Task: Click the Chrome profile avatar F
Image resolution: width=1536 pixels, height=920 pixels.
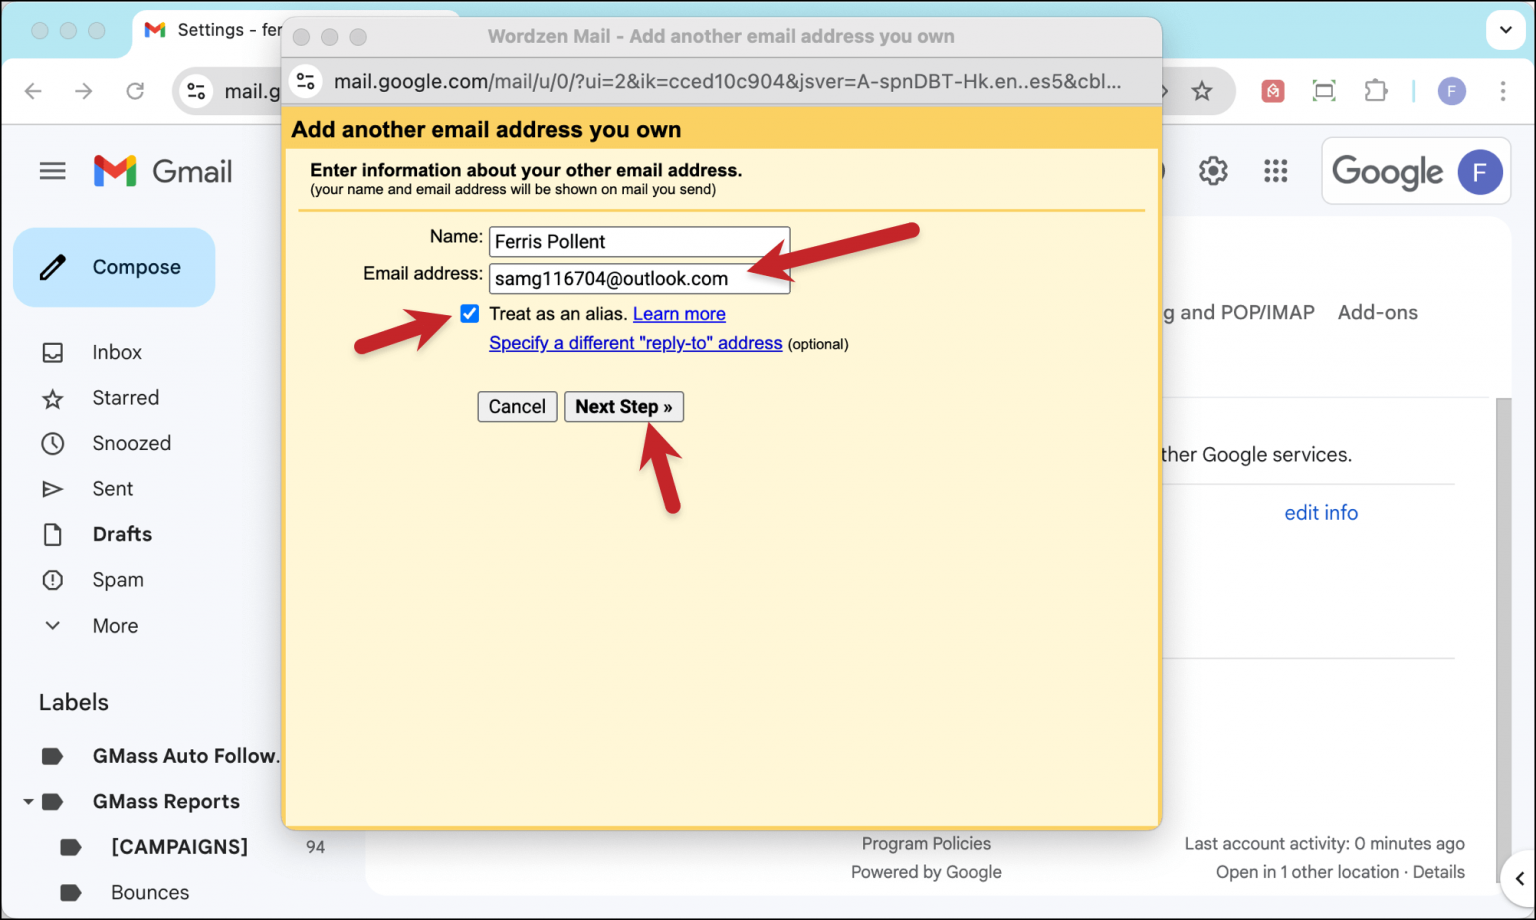Action: click(x=1451, y=90)
